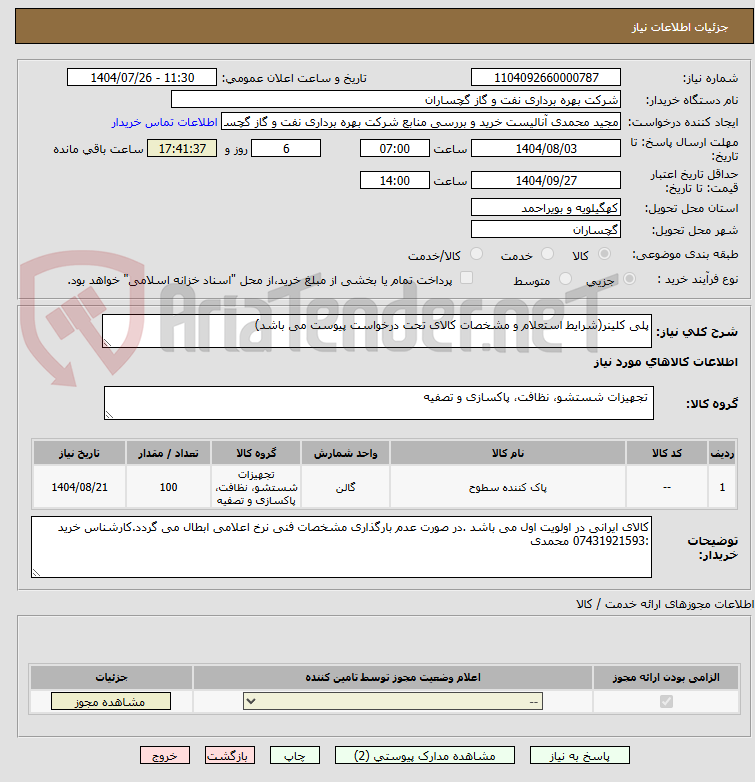Viewport: 755px width, 782px height.
Task: Click the جزئیات اطلاعات نیاز title bar
Action: (384, 26)
